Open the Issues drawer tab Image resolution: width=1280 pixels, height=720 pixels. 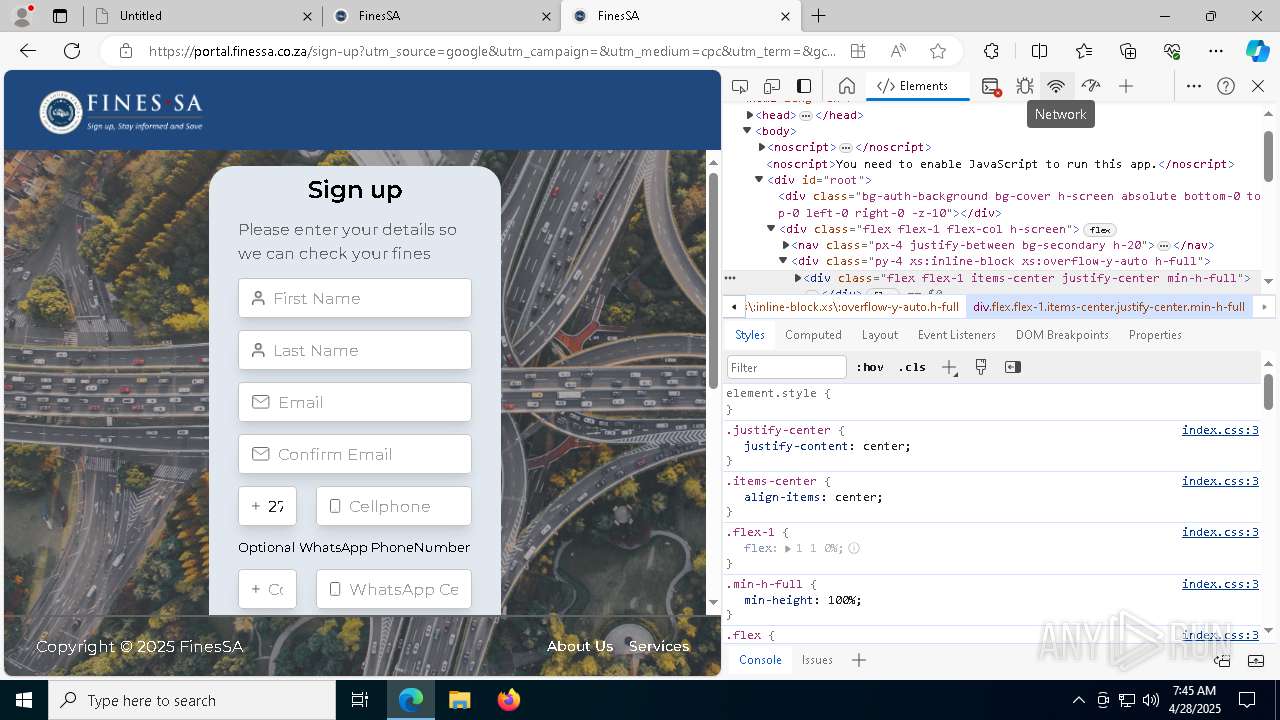(x=817, y=660)
